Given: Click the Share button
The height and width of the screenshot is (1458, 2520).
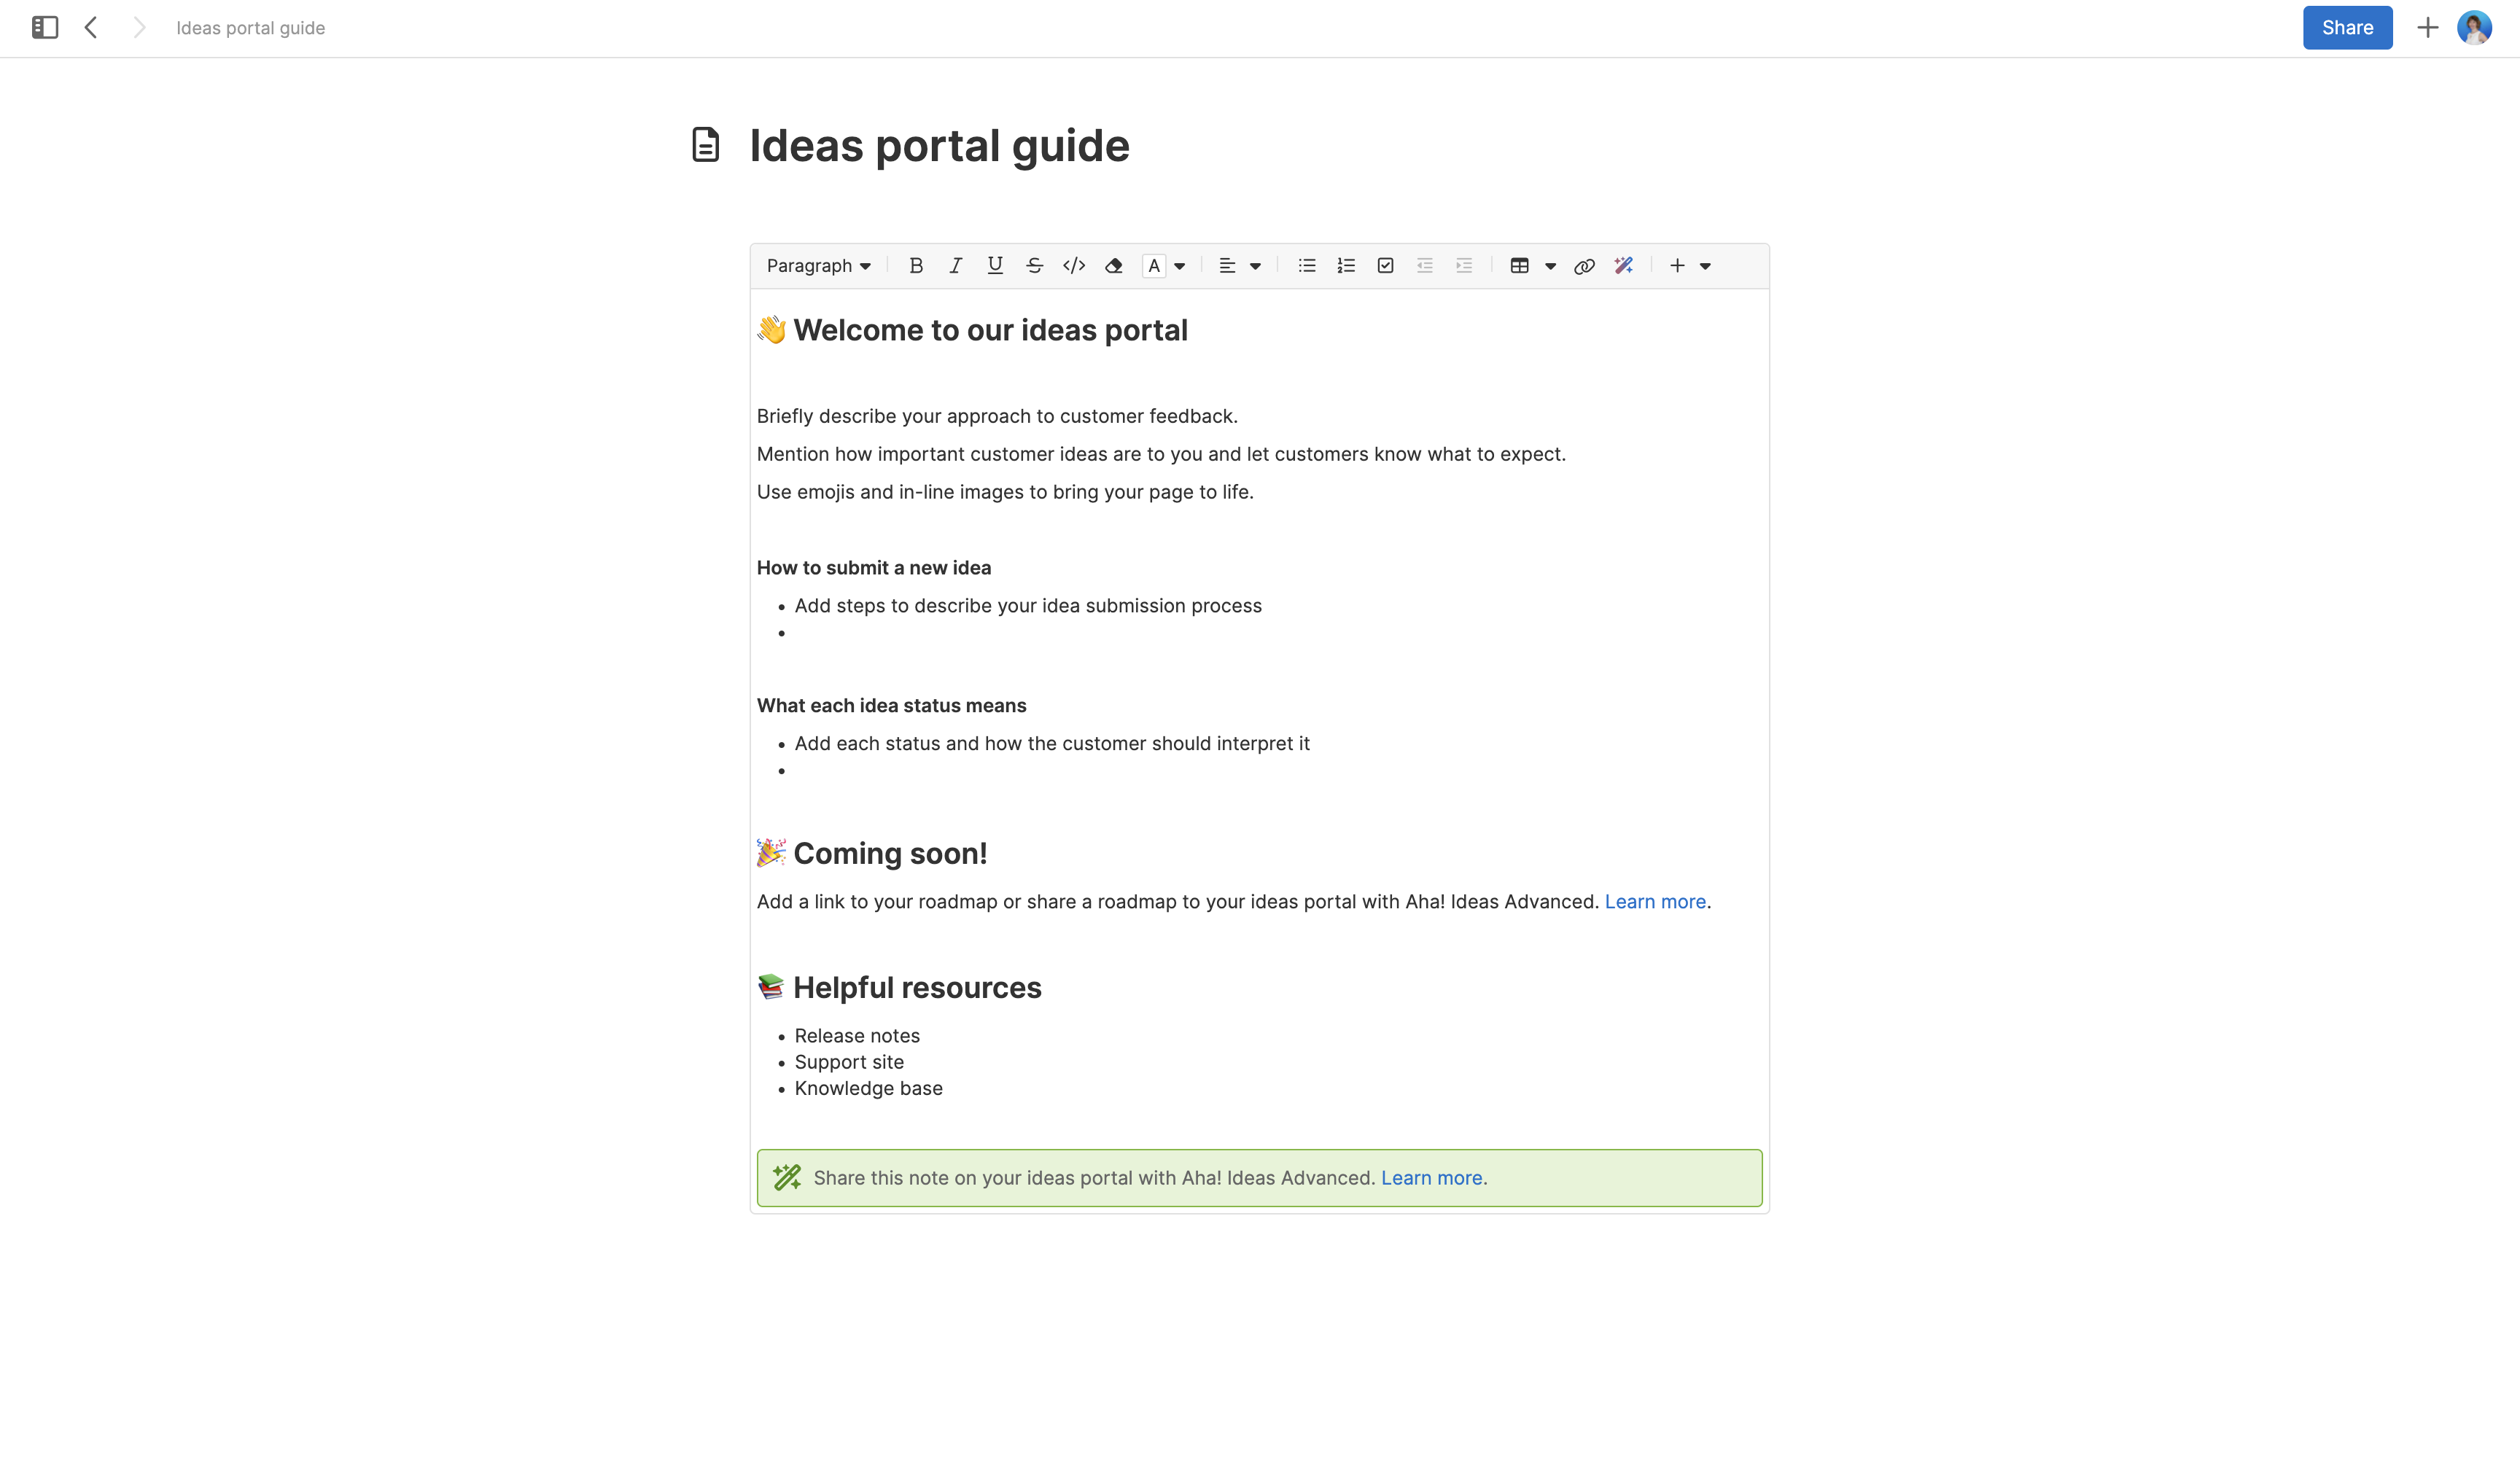Looking at the screenshot, I should (x=2347, y=28).
